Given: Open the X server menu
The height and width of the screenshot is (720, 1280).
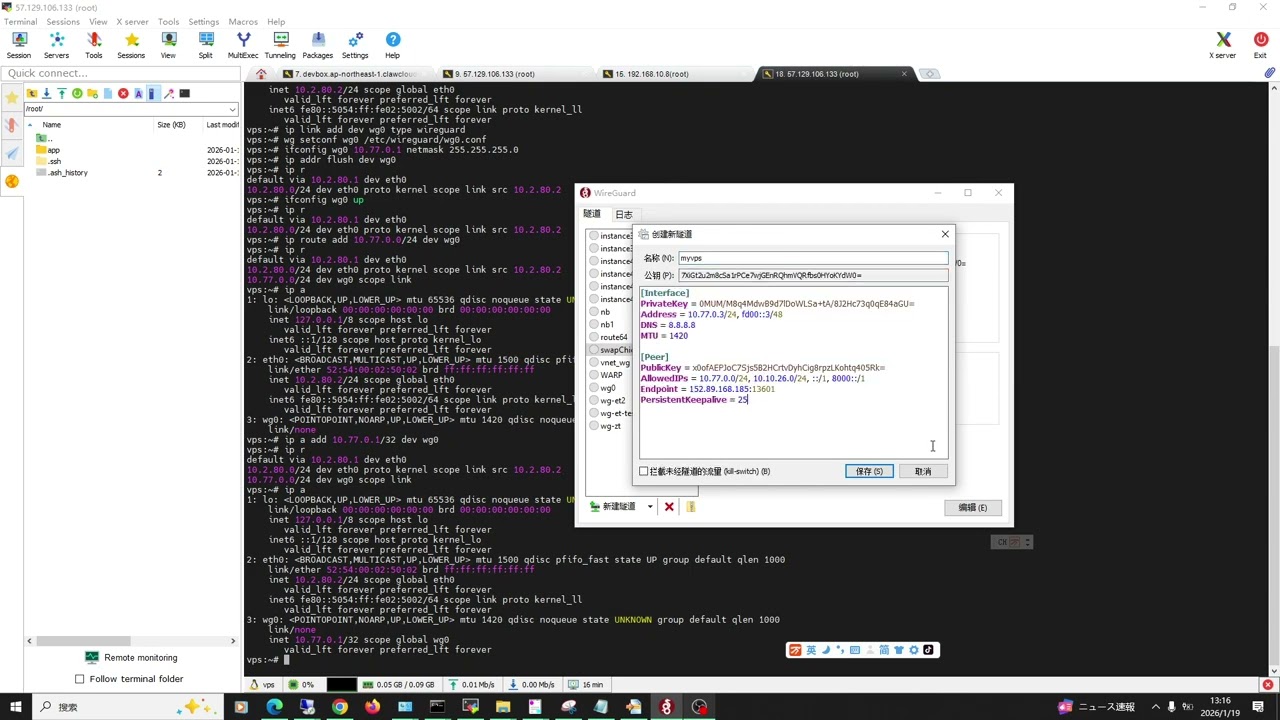Looking at the screenshot, I should pyautogui.click(x=132, y=21).
